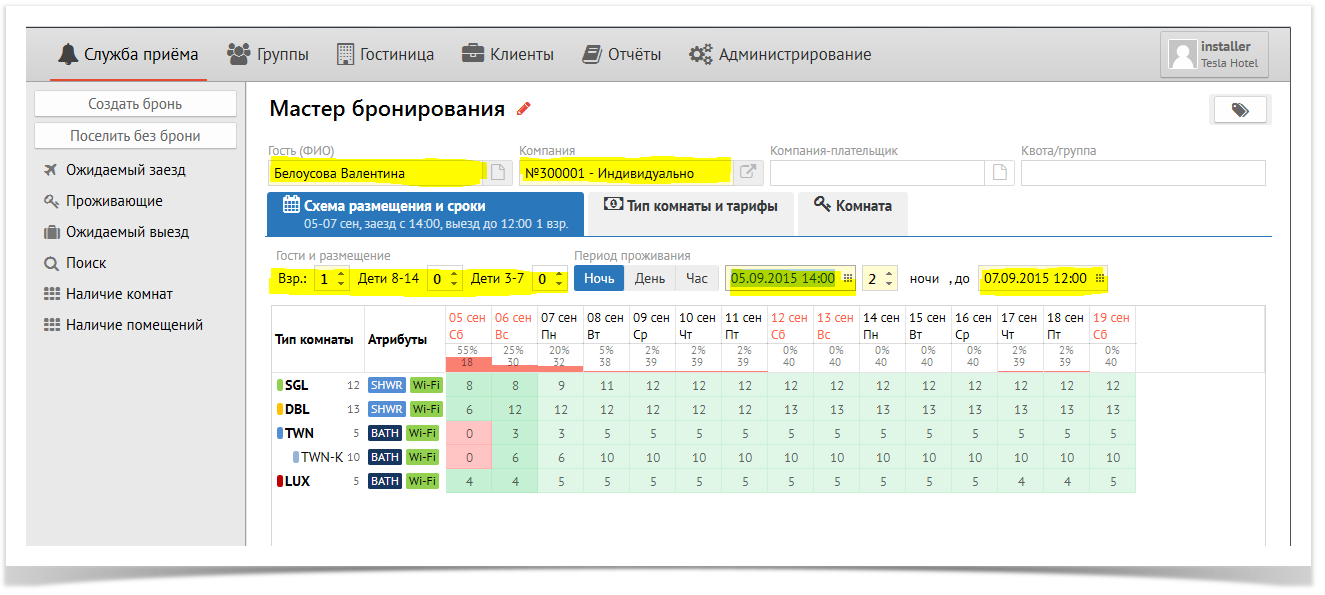
Task: Click the Создать бронь button
Action: click(135, 104)
